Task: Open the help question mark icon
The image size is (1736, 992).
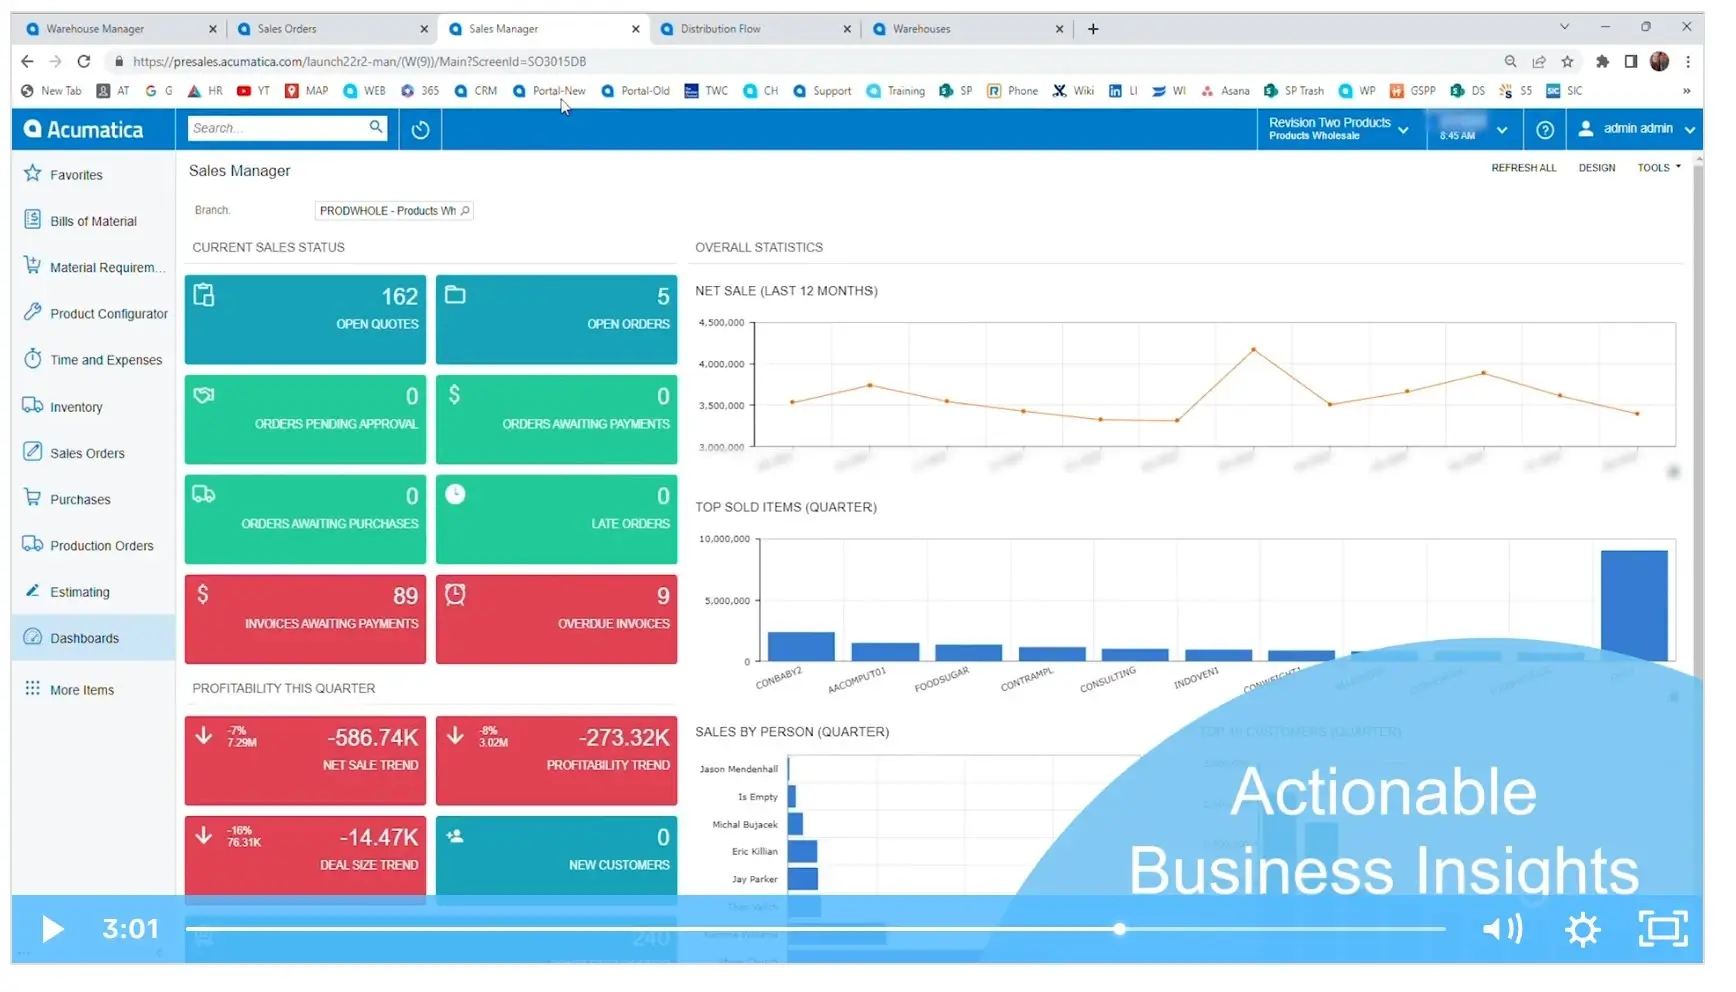Action: click(1545, 129)
